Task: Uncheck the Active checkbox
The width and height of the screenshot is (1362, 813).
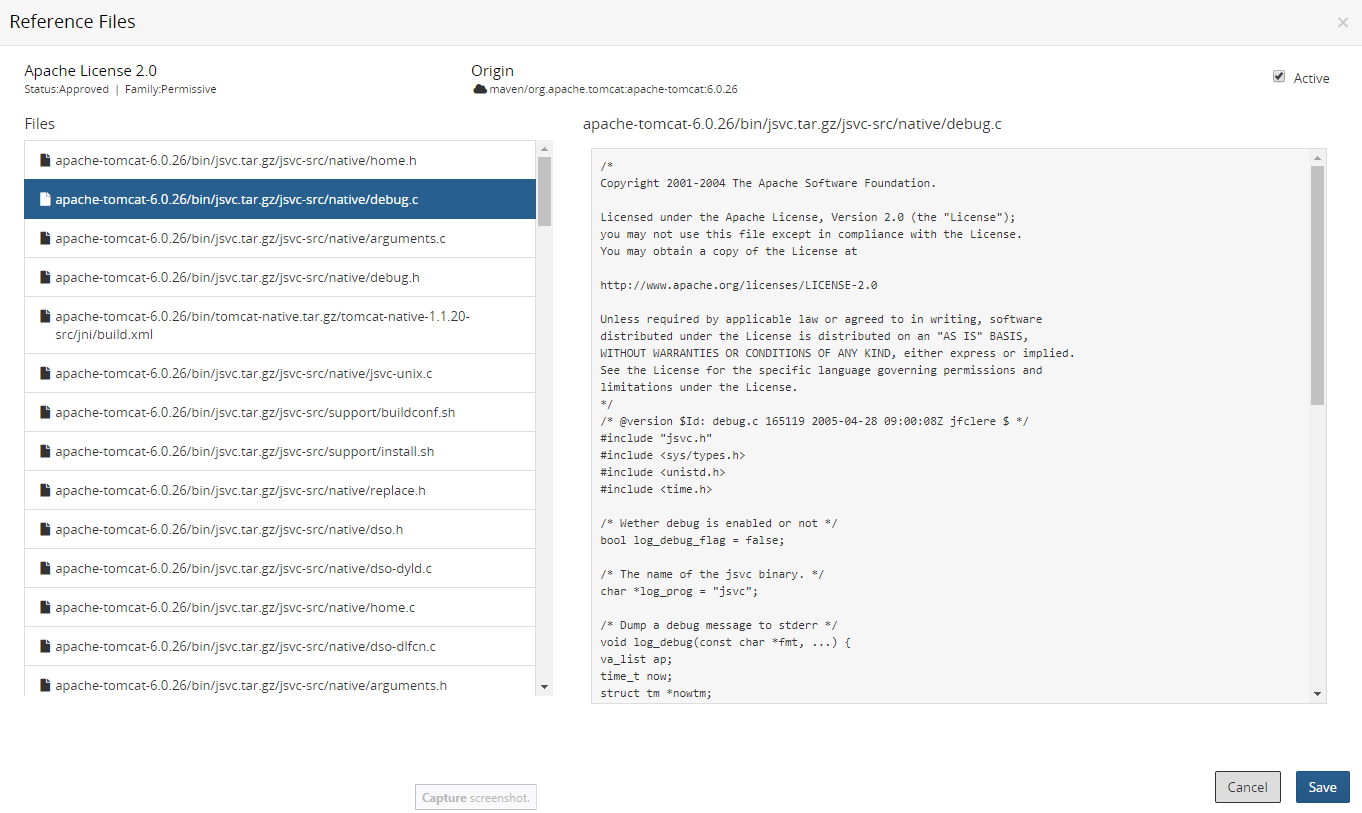Action: [x=1278, y=77]
